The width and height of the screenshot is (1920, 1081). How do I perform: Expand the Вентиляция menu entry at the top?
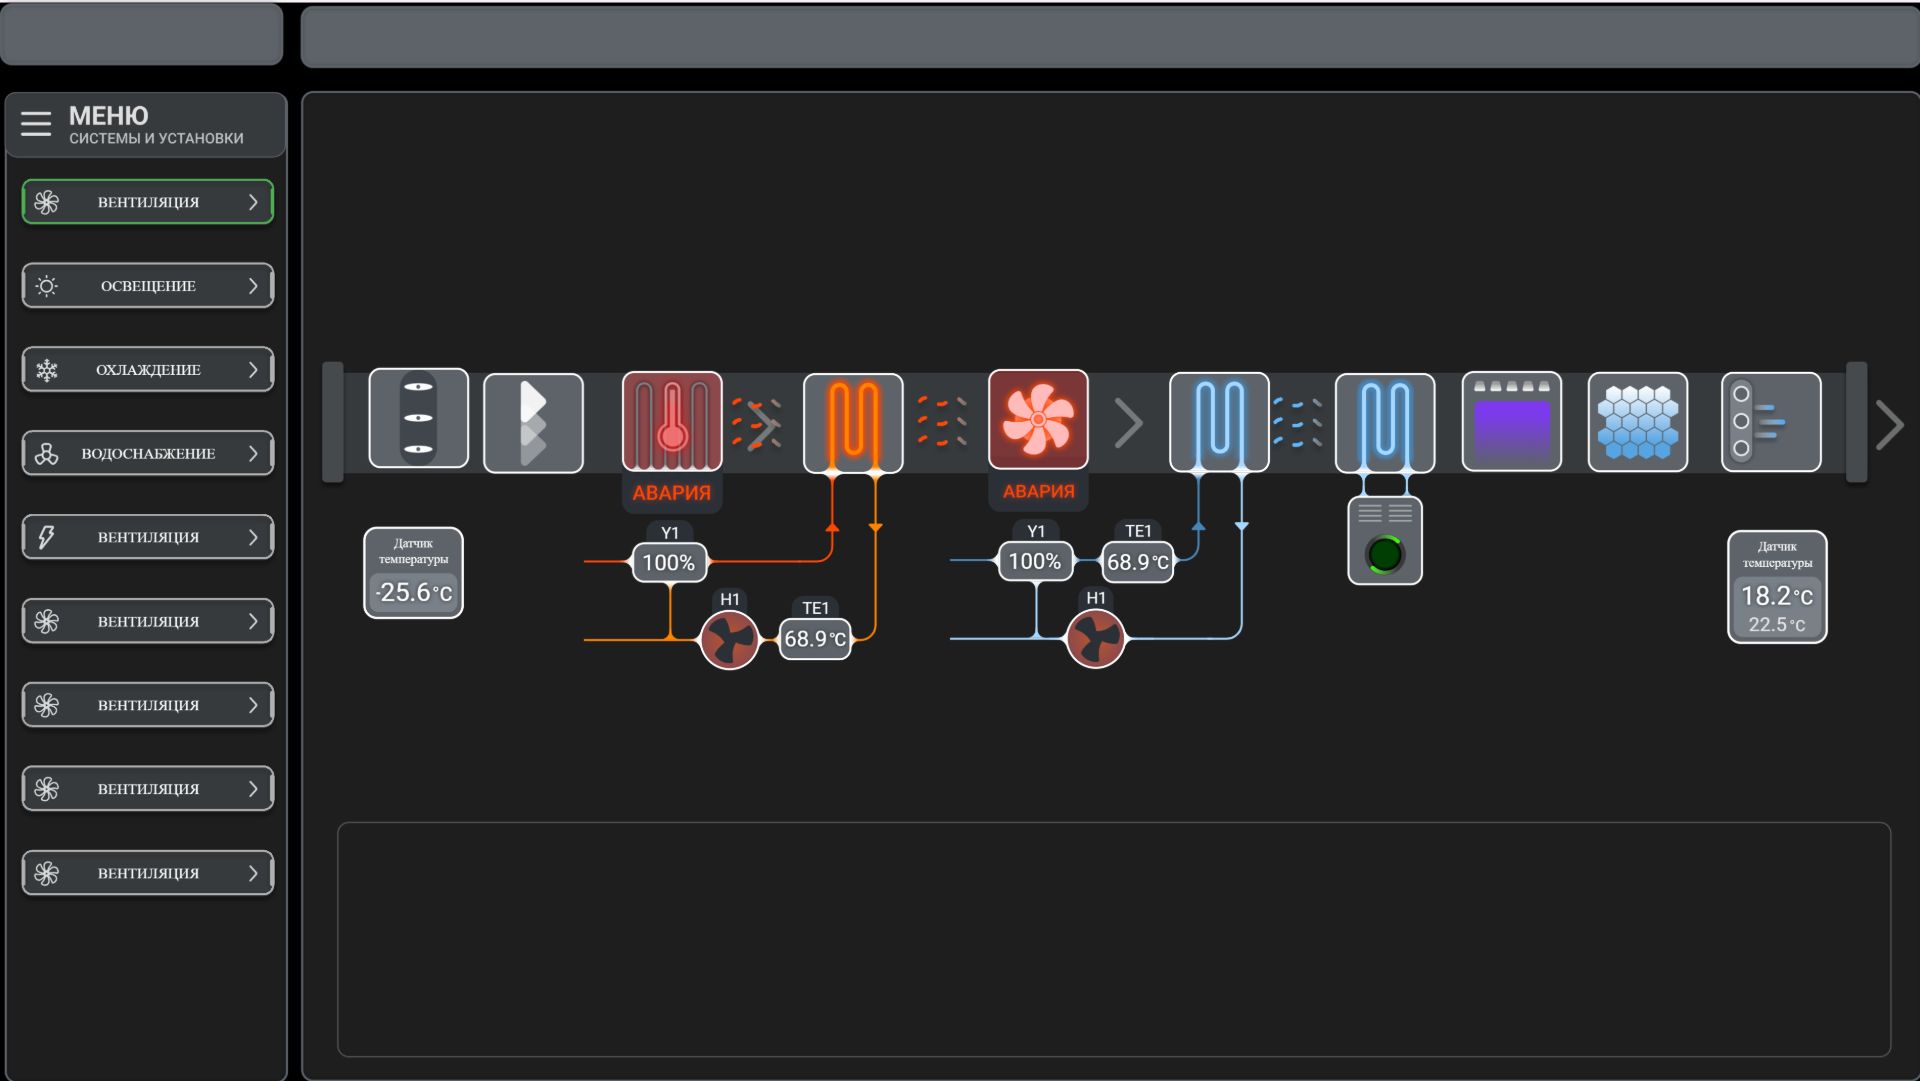click(147, 201)
